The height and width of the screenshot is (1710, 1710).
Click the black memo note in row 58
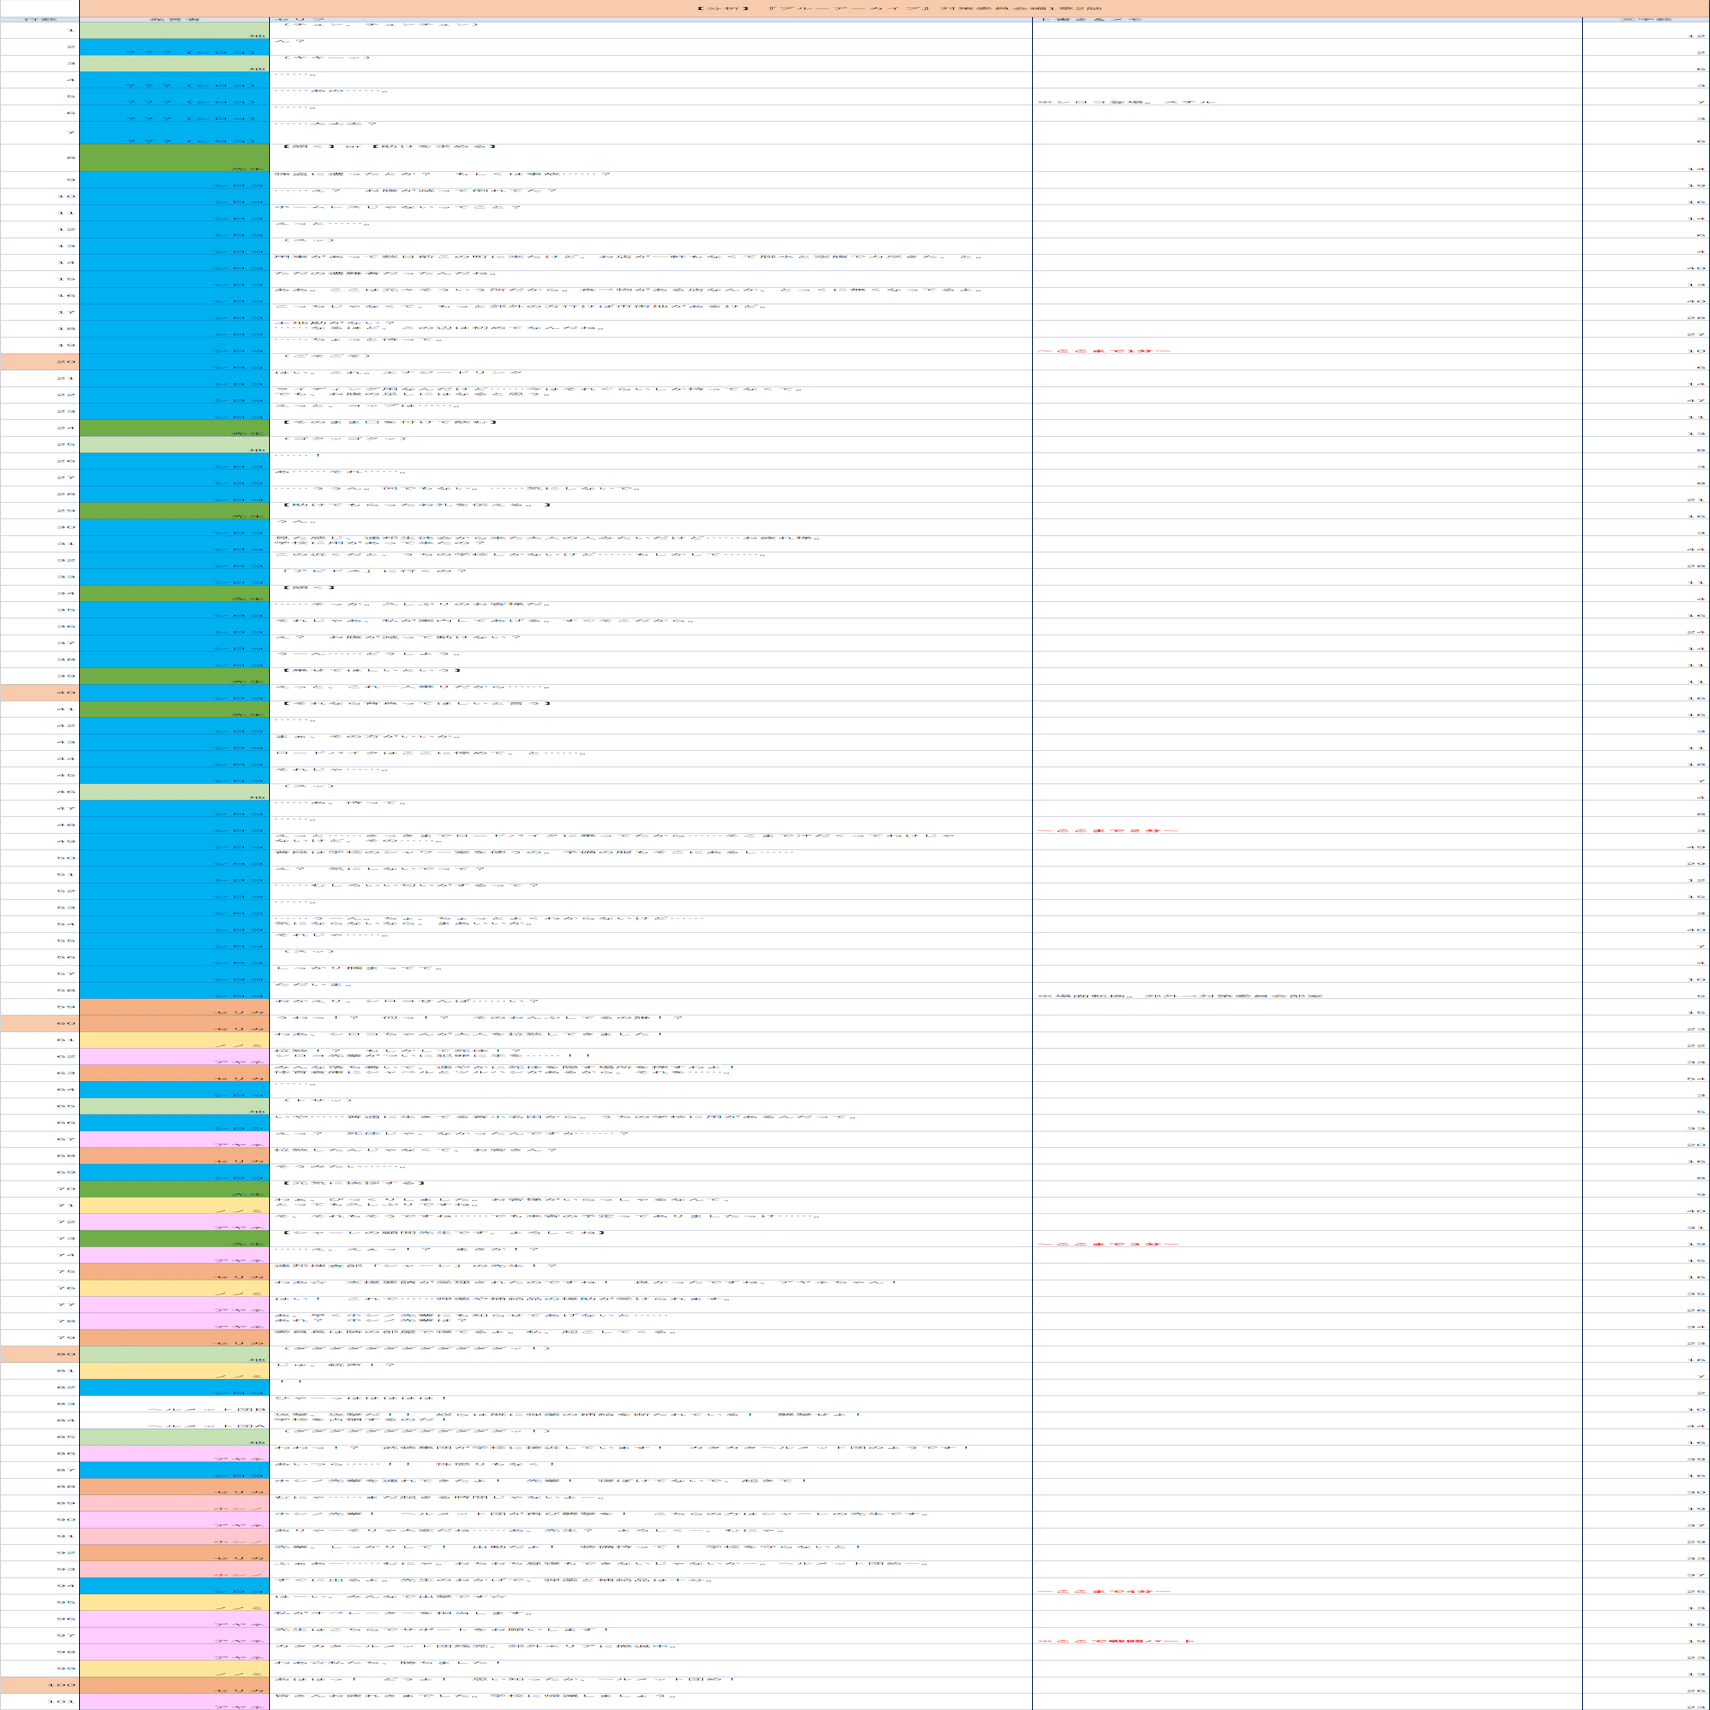point(1180,996)
